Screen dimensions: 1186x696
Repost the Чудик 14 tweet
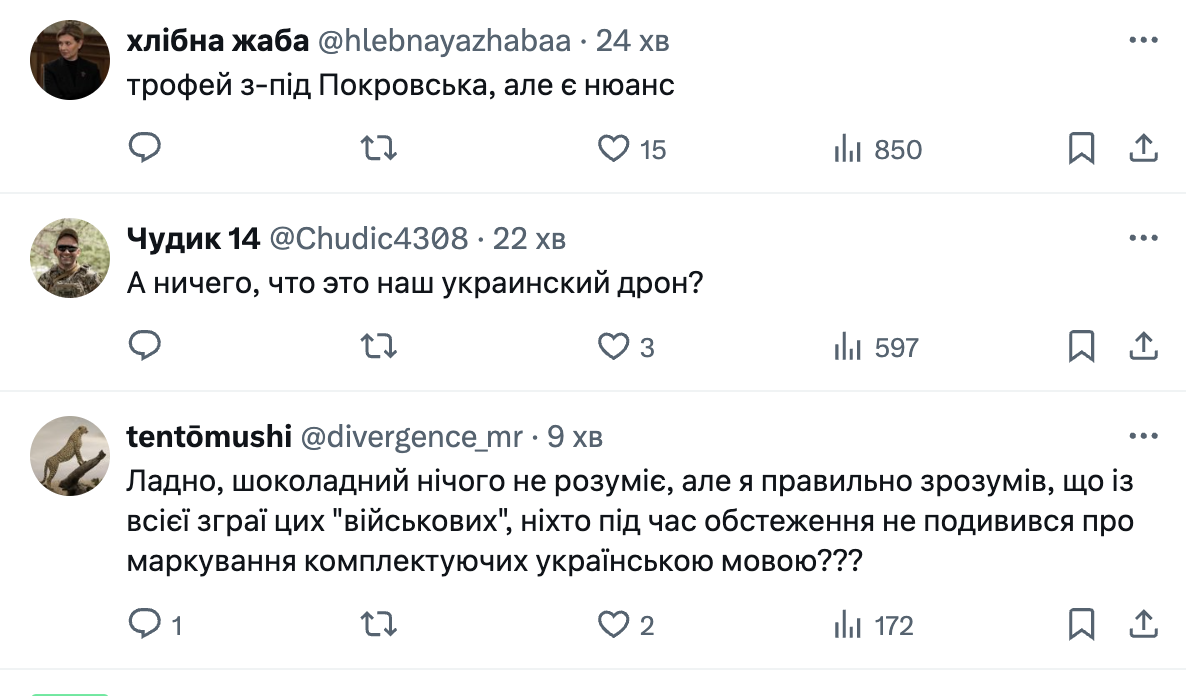click(x=379, y=347)
